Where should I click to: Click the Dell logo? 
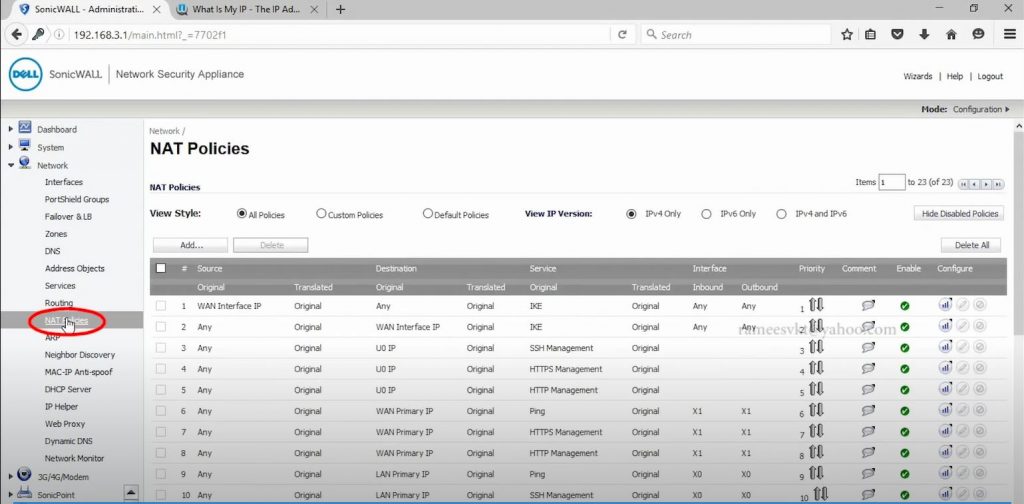tap(25, 74)
